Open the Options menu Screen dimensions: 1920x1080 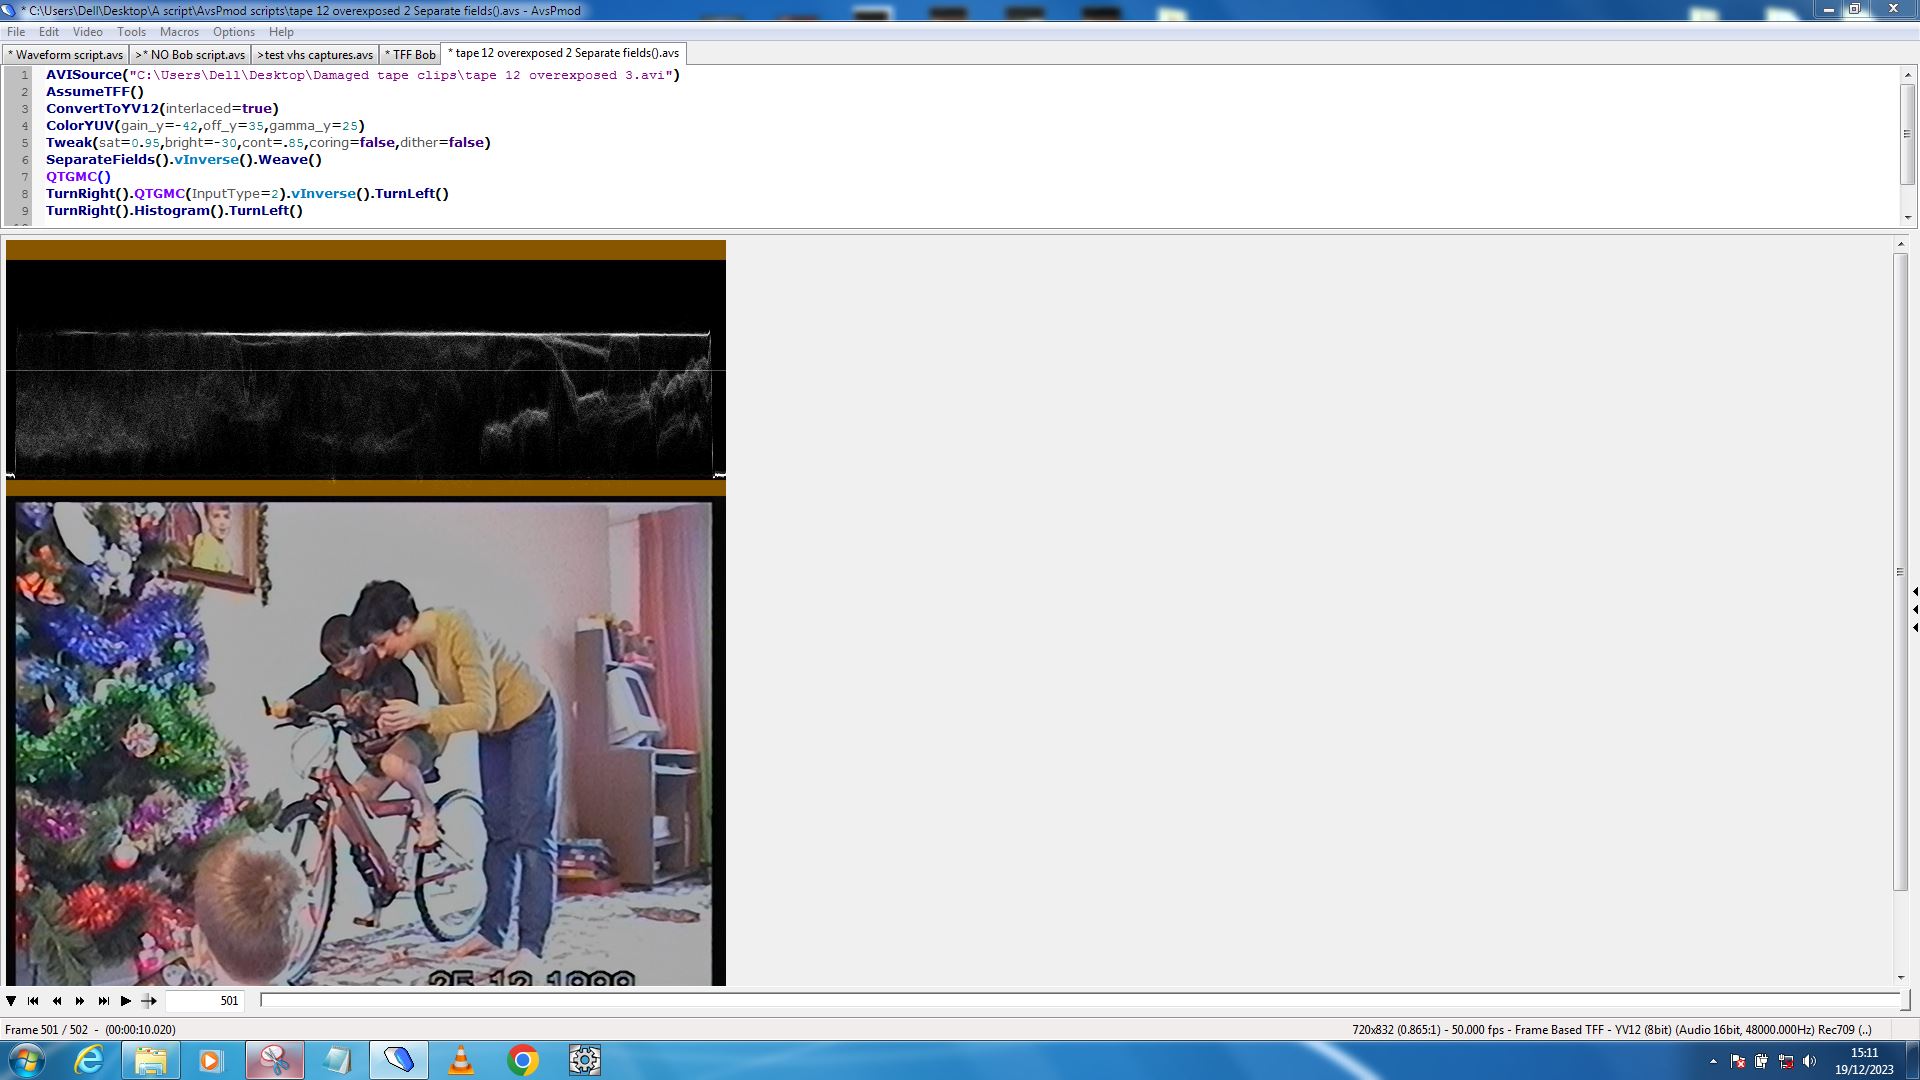click(x=233, y=32)
